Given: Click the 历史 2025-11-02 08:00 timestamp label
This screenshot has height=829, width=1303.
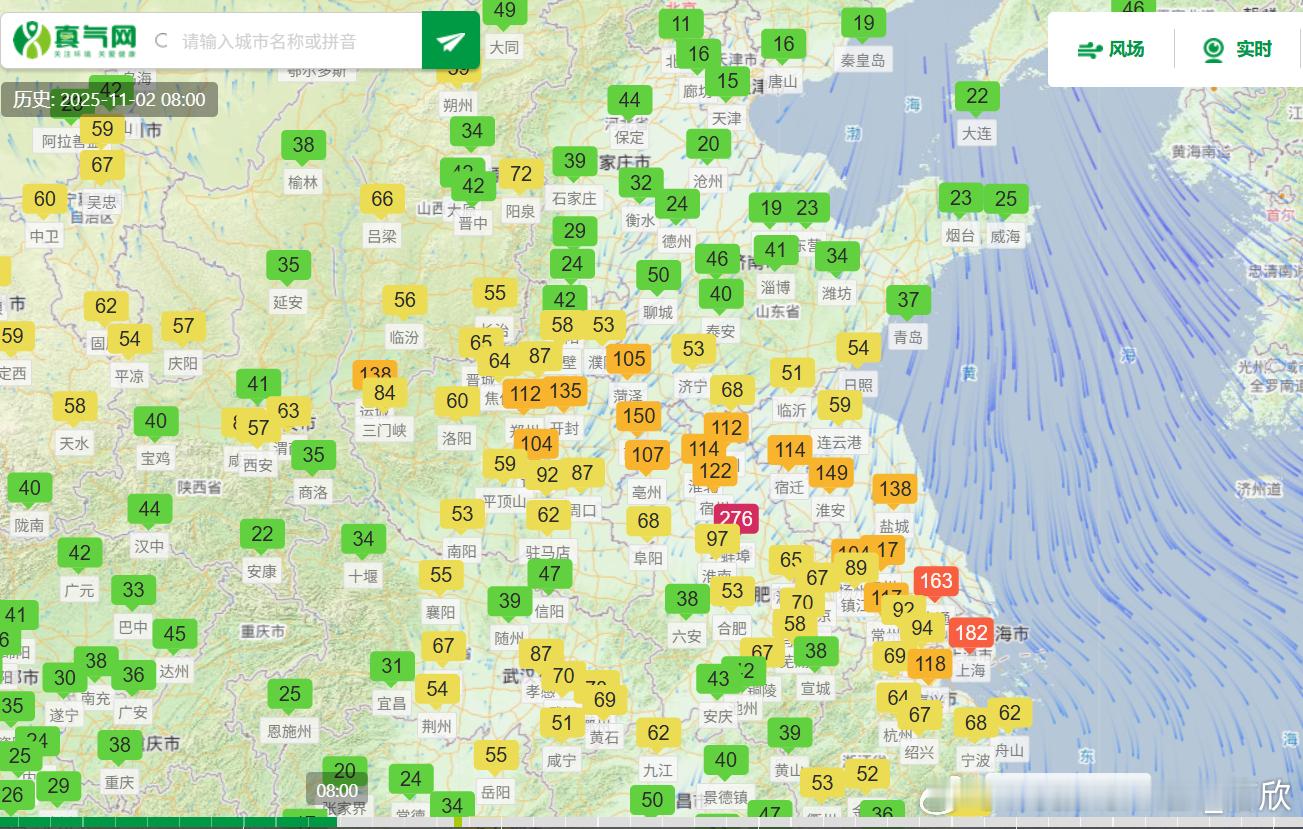Looking at the screenshot, I should 109,99.
